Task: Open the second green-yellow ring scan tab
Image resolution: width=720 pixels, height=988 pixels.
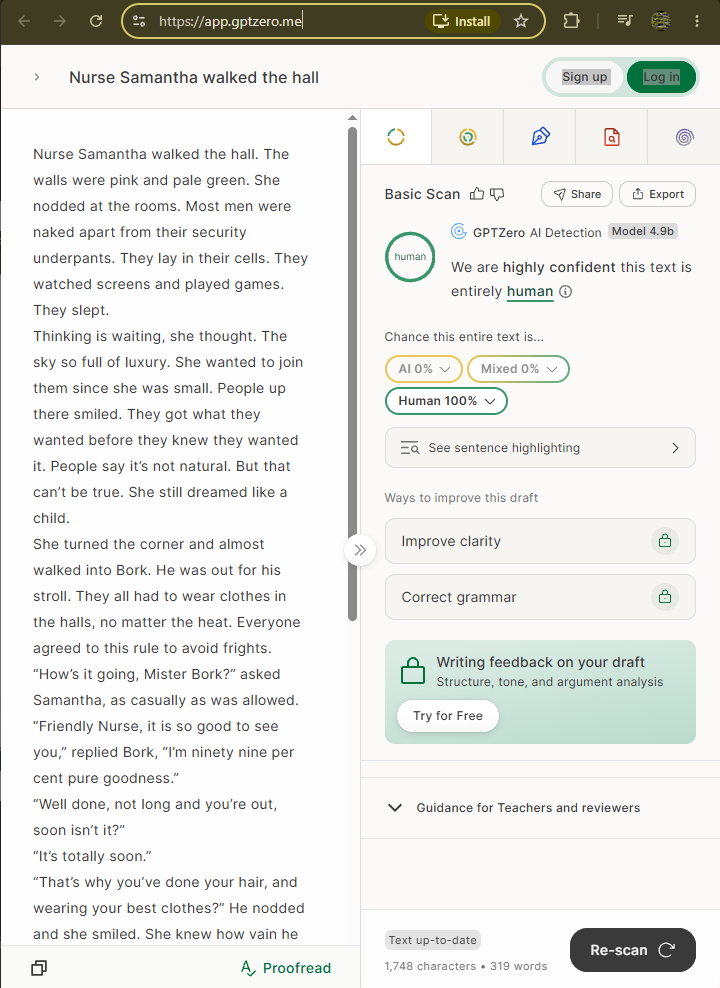Action: (x=467, y=137)
